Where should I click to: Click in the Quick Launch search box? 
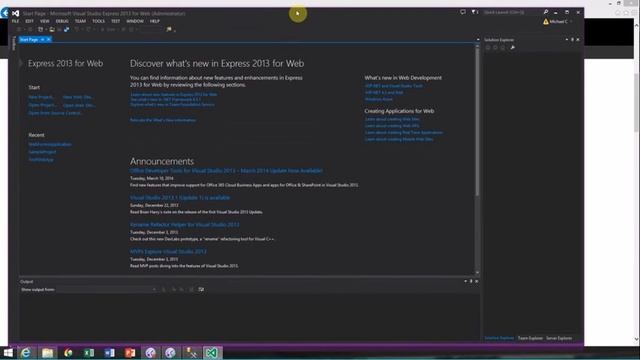[x=512, y=12]
